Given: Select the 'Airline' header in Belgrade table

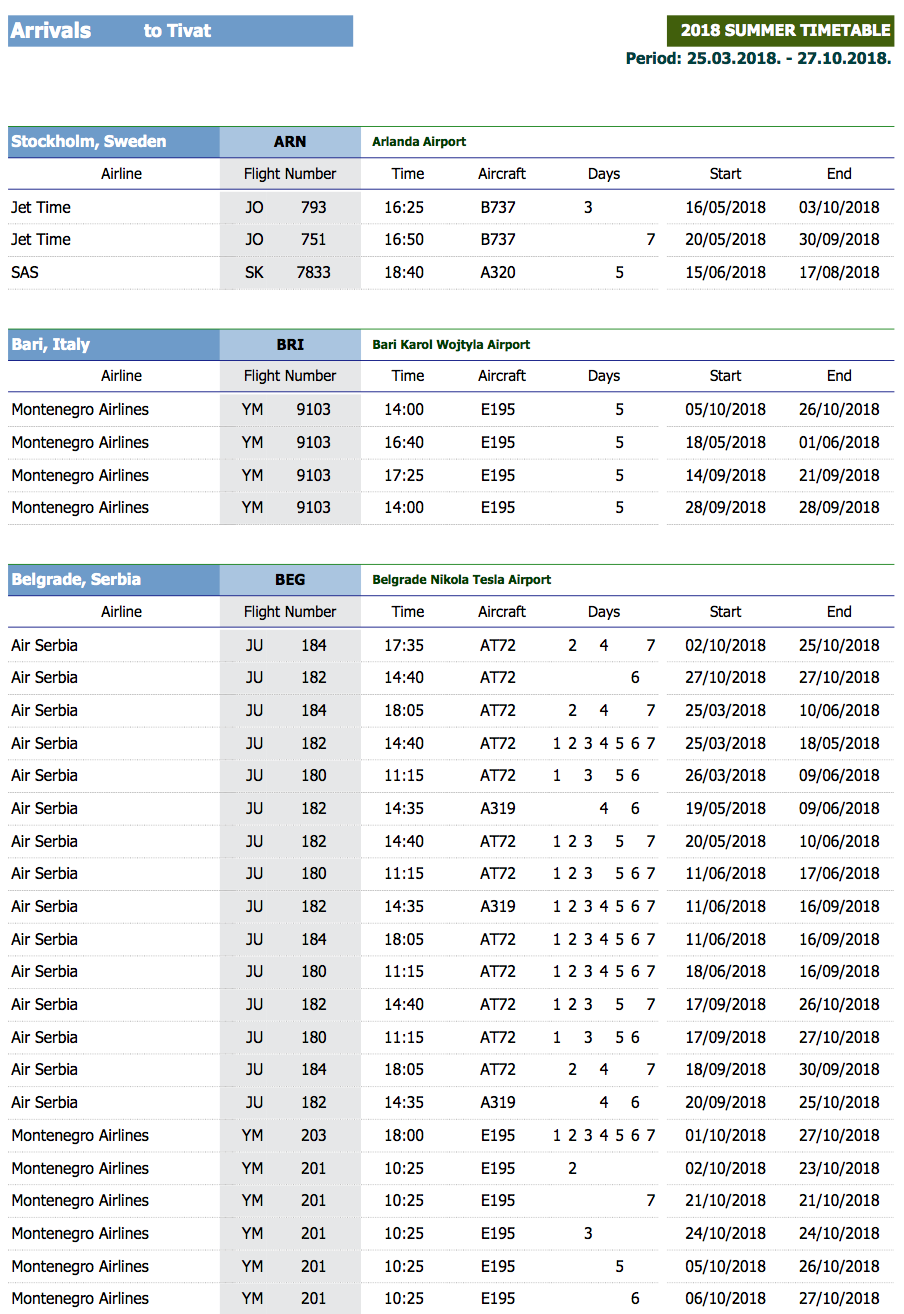Looking at the screenshot, I should pos(121,612).
